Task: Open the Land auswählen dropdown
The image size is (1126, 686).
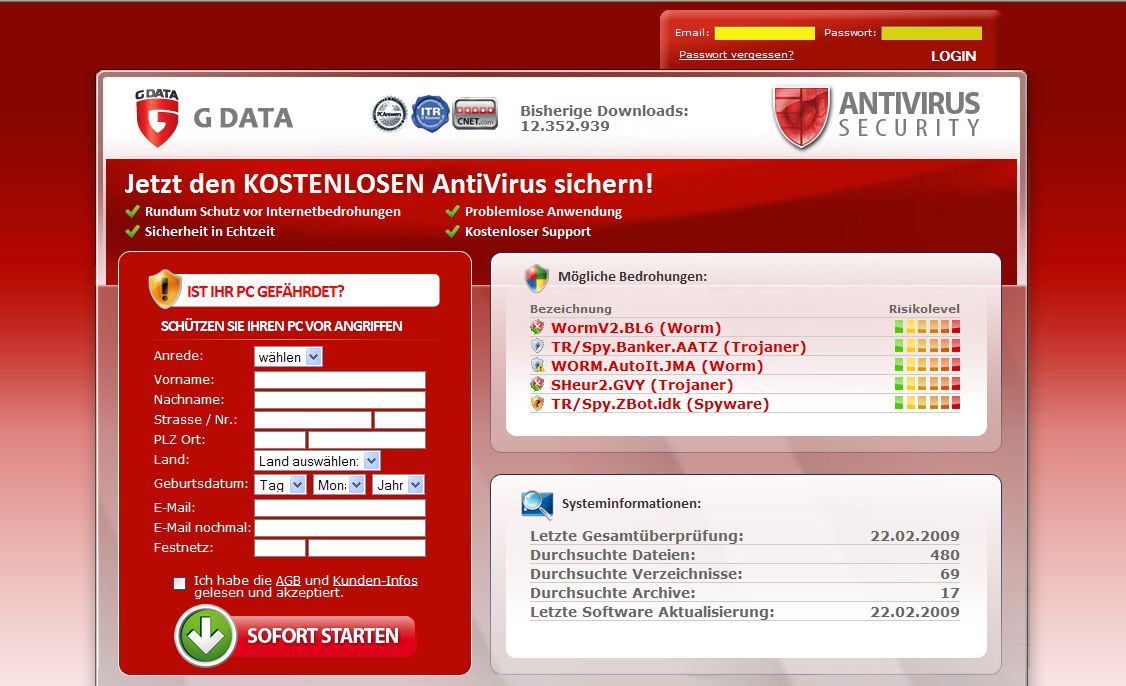Action: pyautogui.click(x=317, y=460)
